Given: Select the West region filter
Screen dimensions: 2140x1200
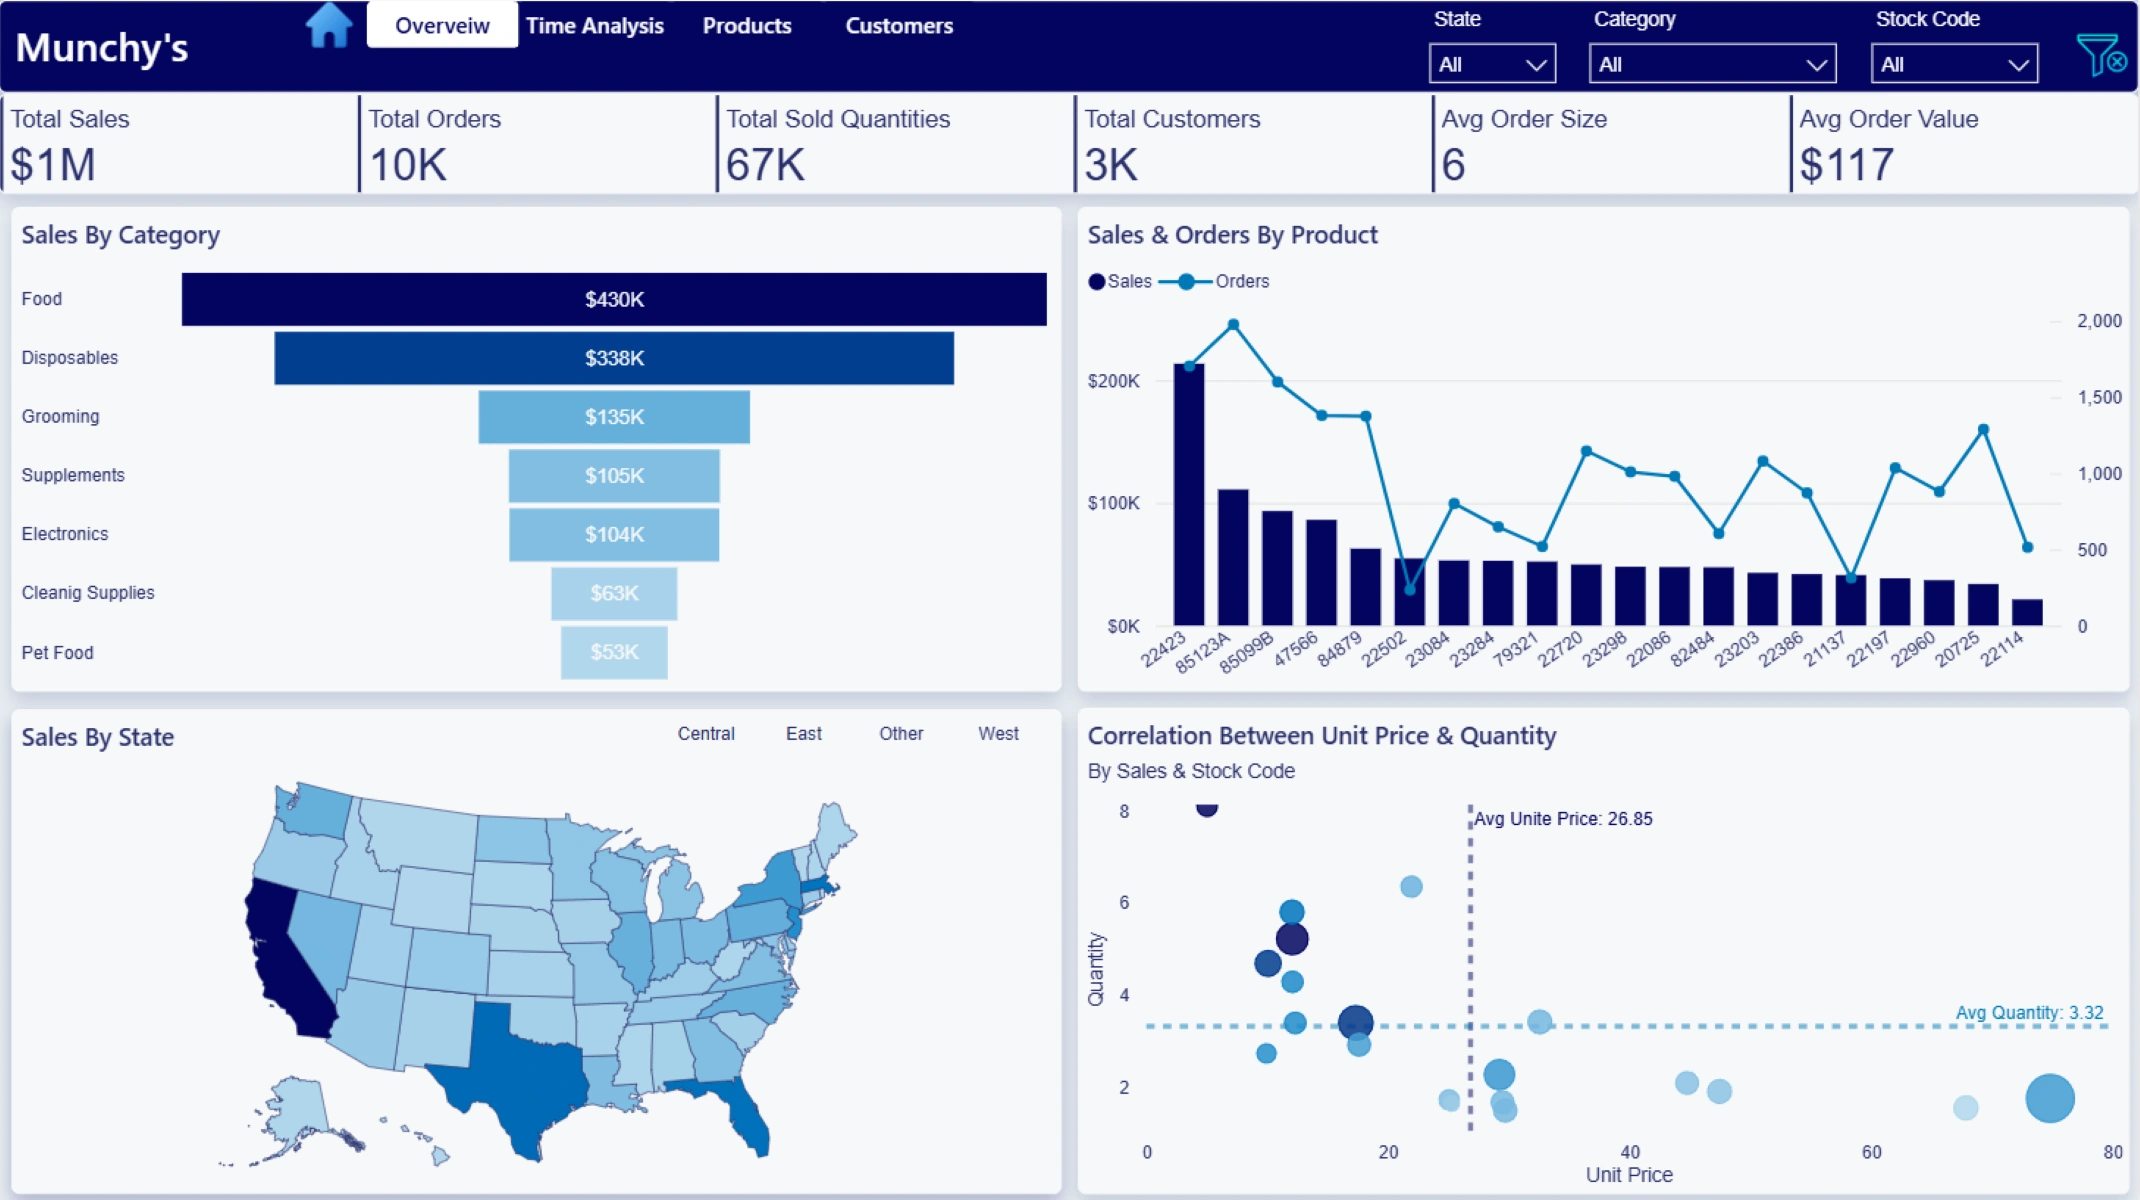Looking at the screenshot, I should click(x=998, y=734).
